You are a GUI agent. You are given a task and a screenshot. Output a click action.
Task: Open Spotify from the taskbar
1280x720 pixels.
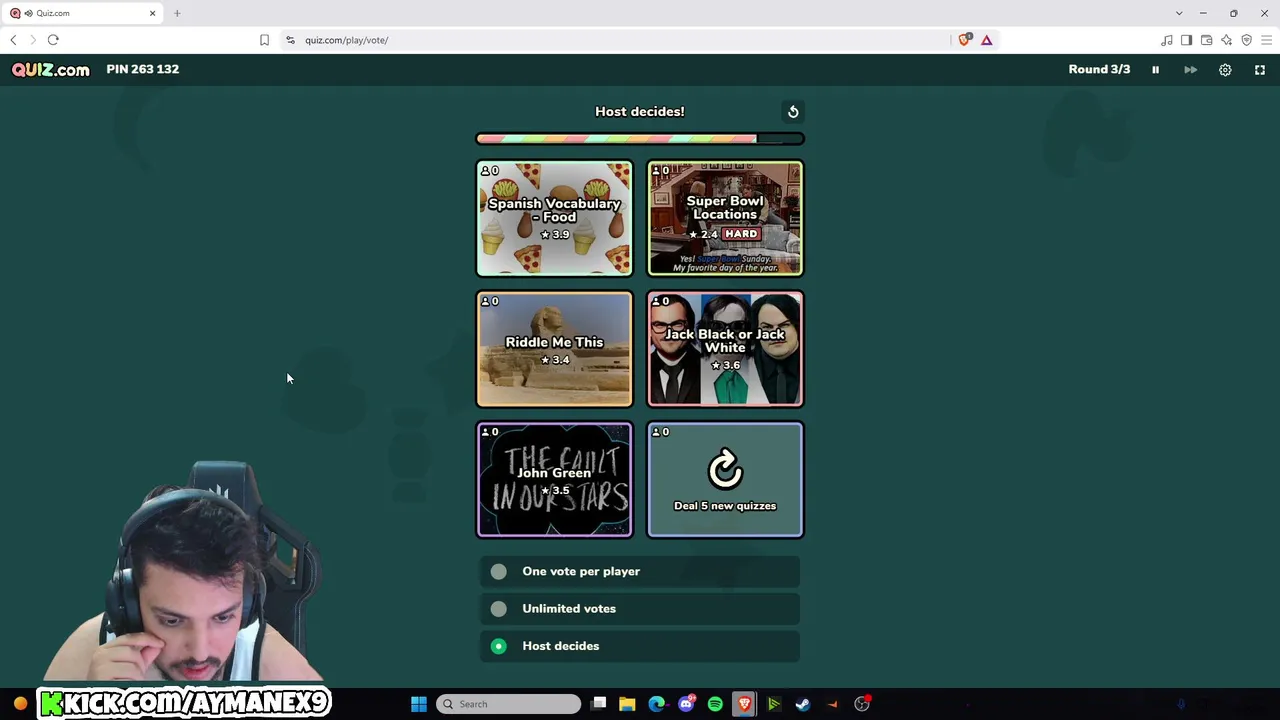(x=715, y=704)
